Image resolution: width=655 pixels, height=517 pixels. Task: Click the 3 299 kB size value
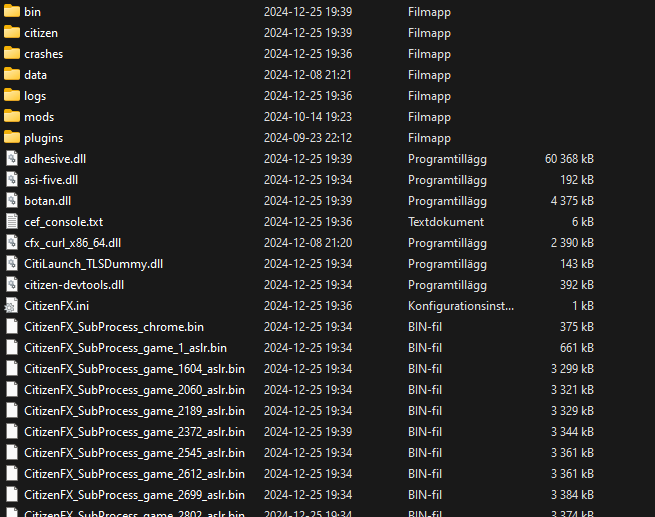(x=572, y=368)
